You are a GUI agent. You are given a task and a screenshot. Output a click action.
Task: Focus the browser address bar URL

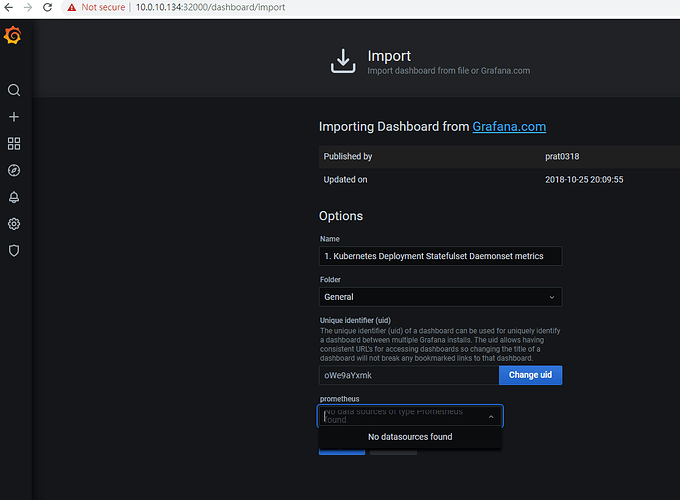[x=210, y=7]
